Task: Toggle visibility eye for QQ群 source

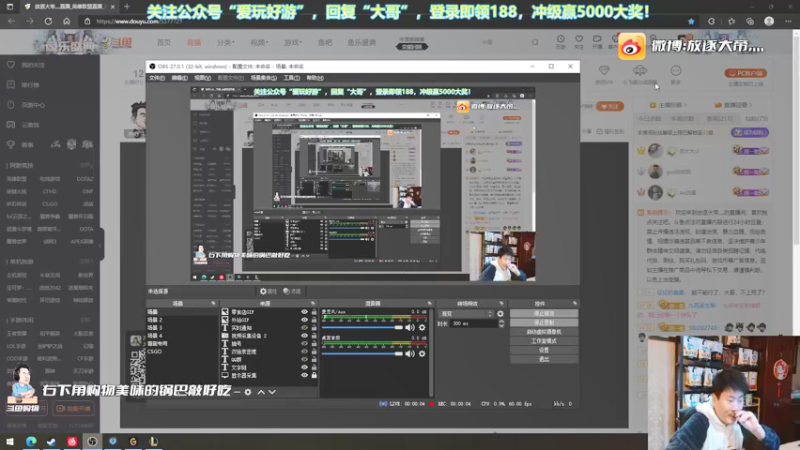Action: 304,359
